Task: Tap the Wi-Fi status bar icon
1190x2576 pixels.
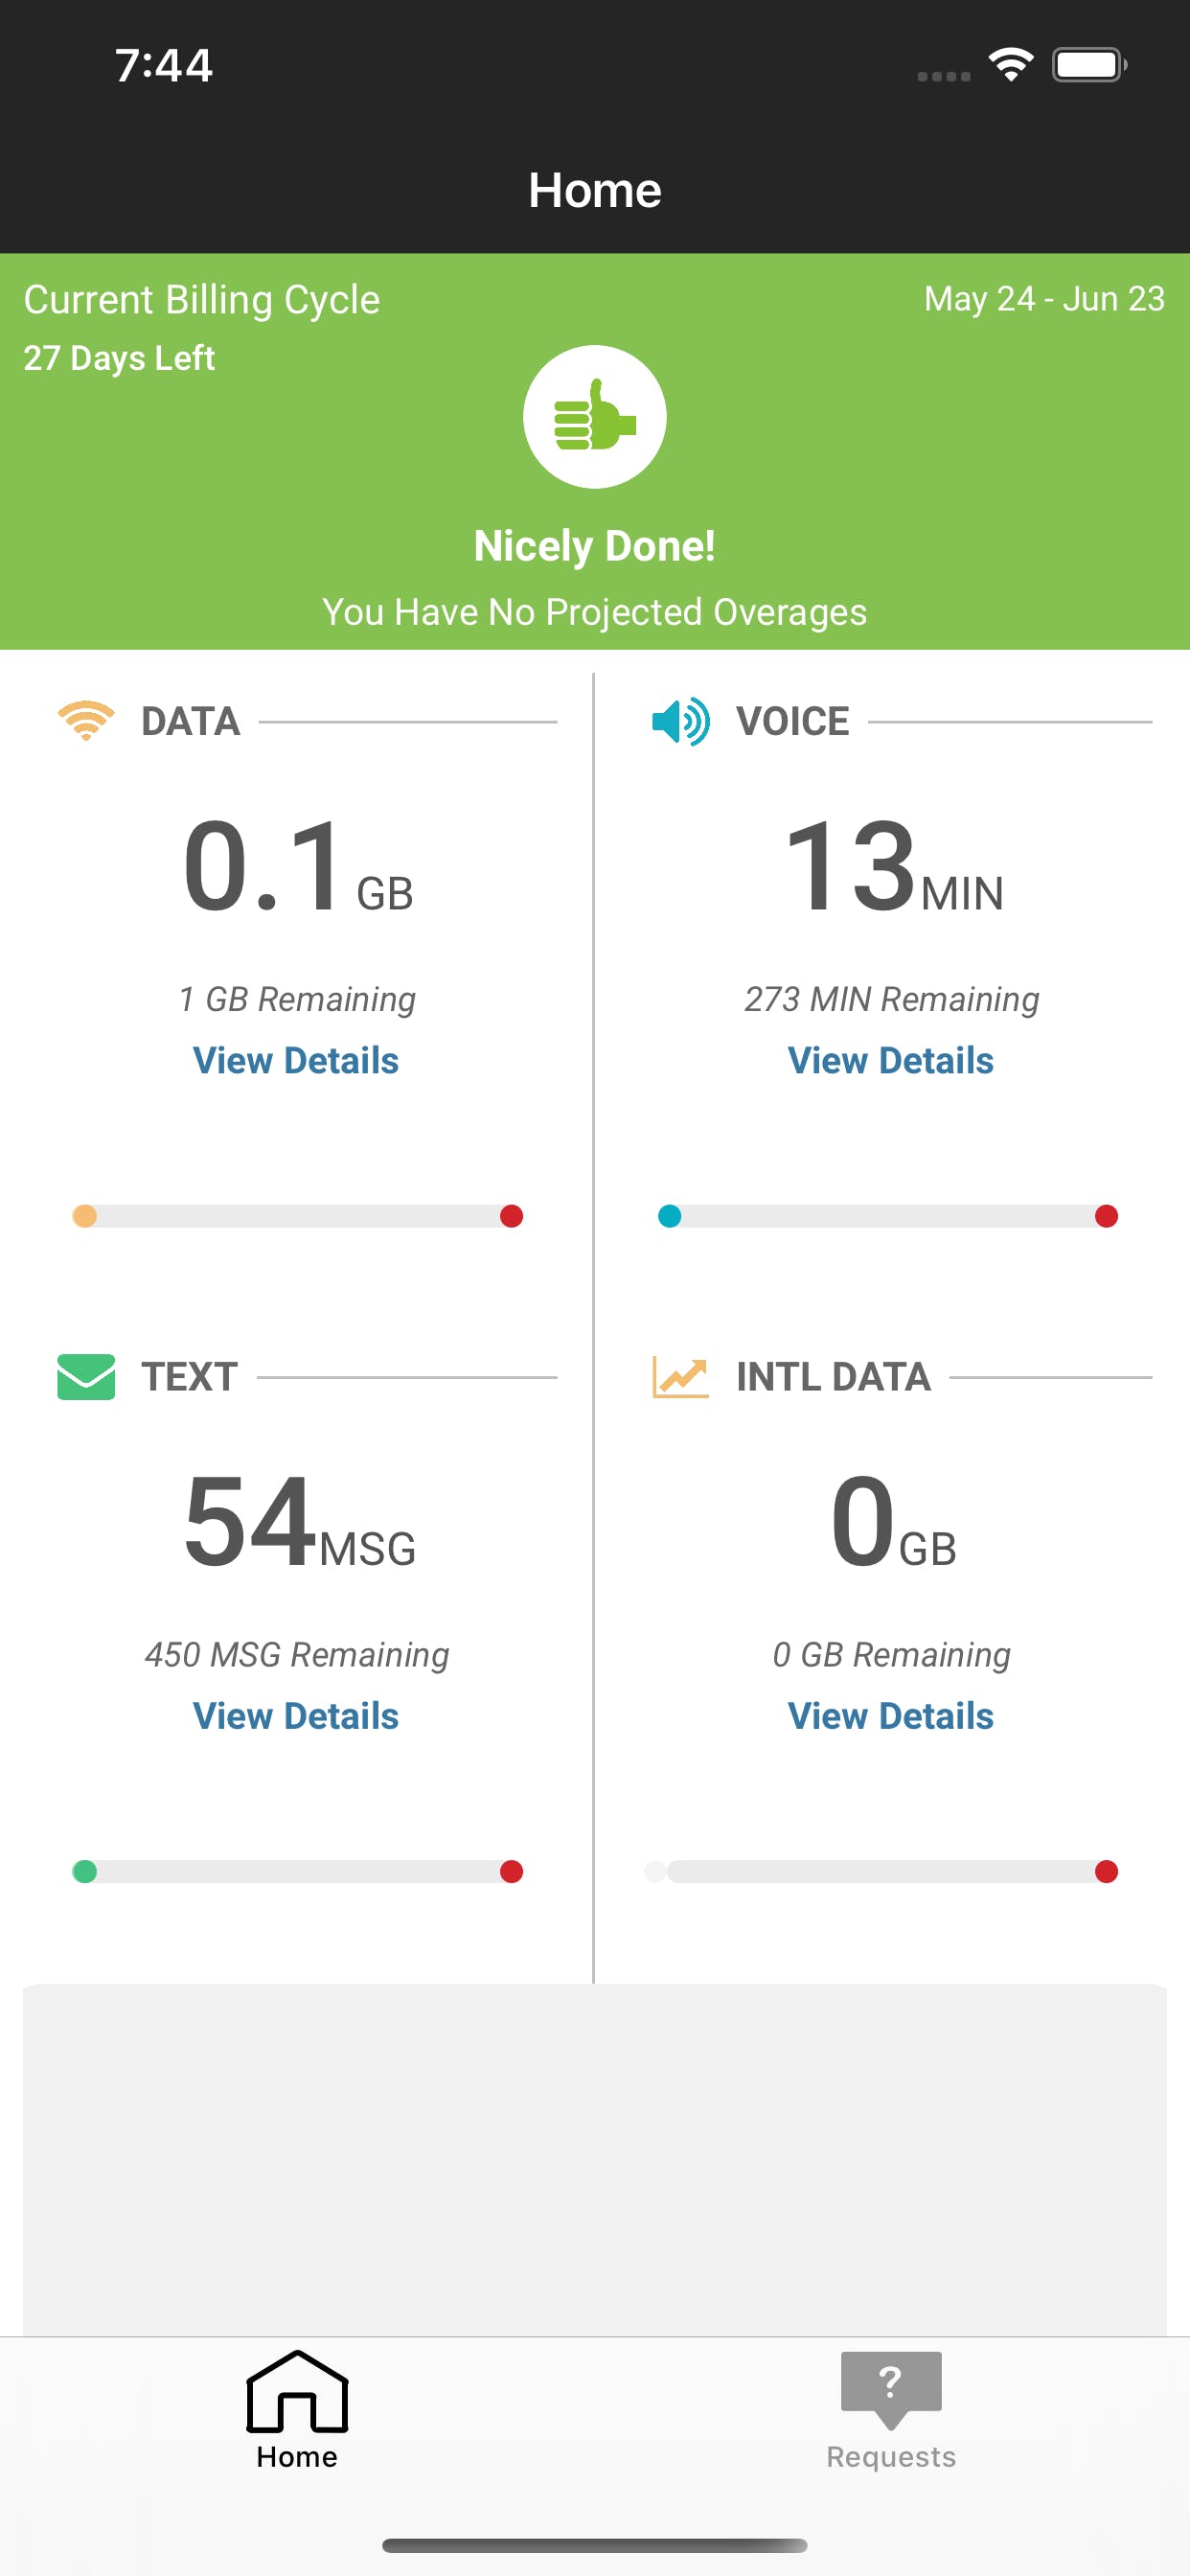Action: pyautogui.click(x=1010, y=66)
